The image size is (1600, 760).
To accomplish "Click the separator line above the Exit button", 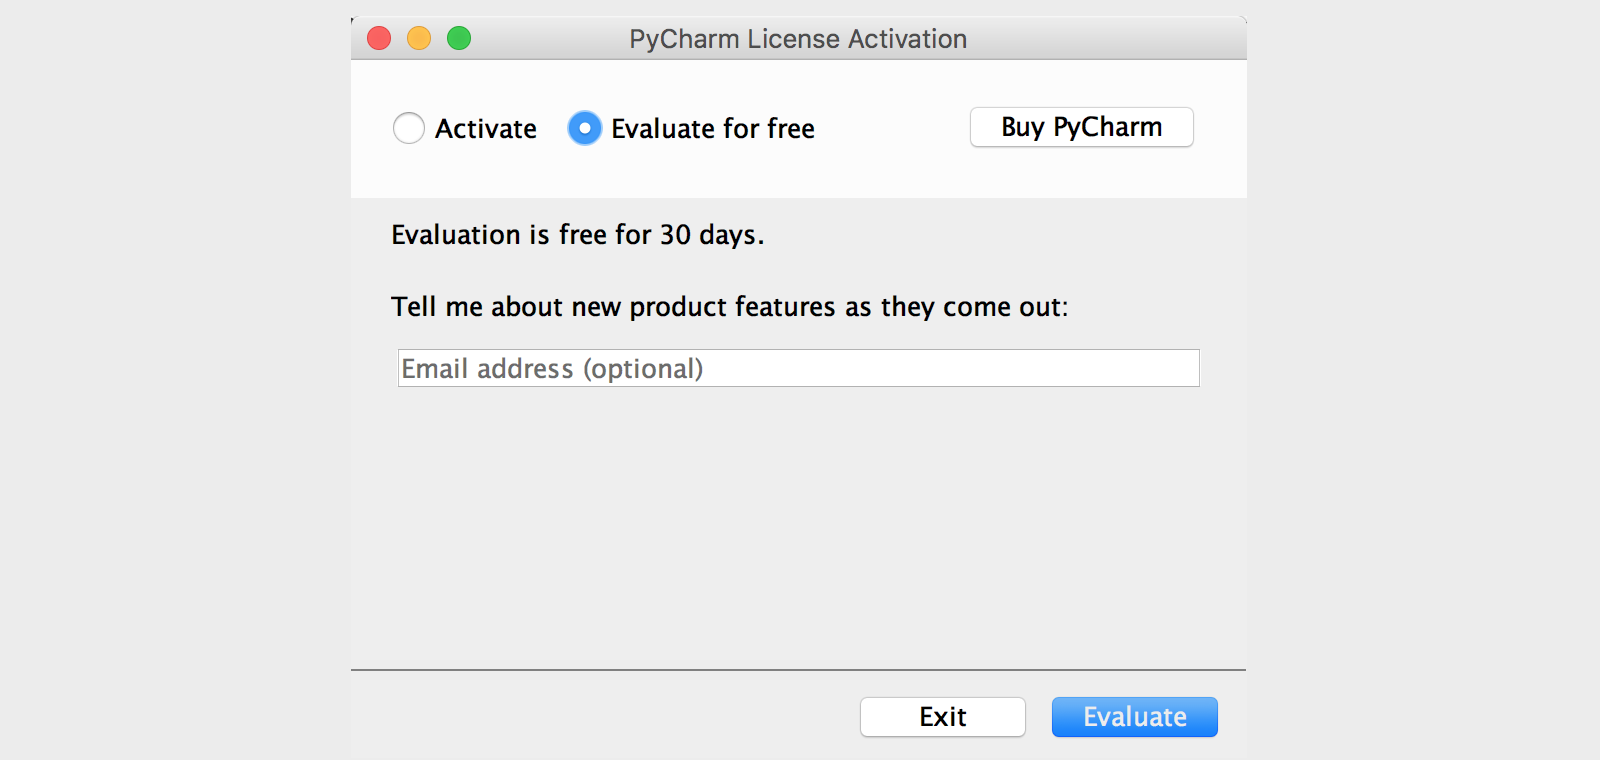I will coord(798,670).
